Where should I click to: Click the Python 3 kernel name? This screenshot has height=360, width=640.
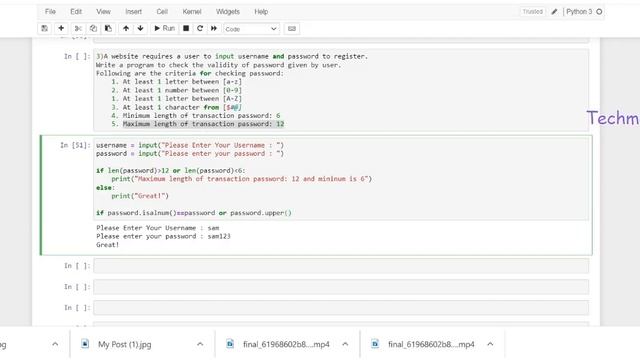tap(579, 11)
